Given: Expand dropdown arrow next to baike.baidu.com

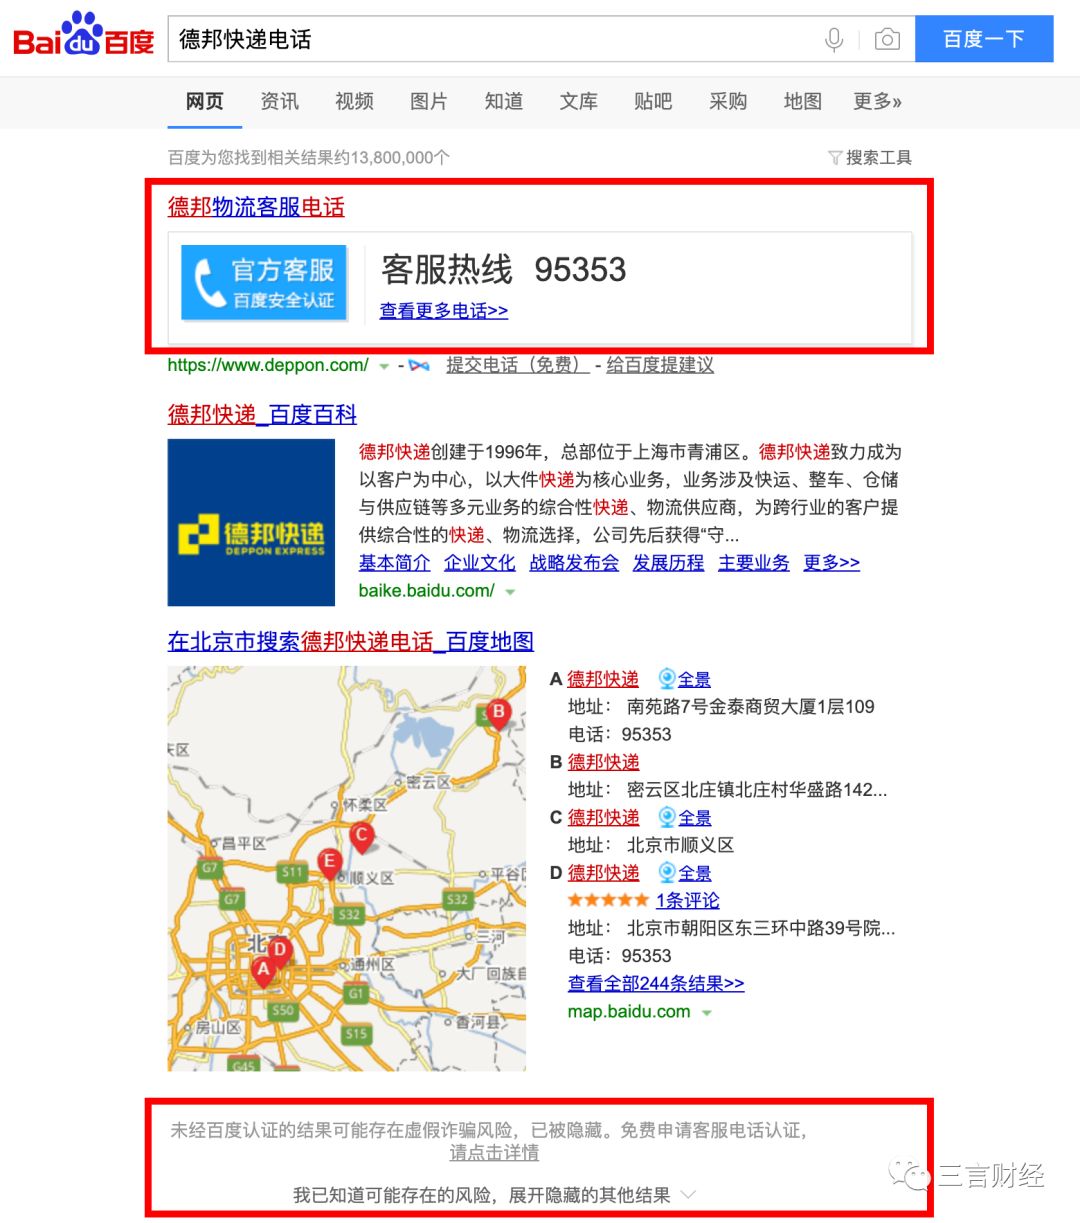Looking at the screenshot, I should 510,592.
